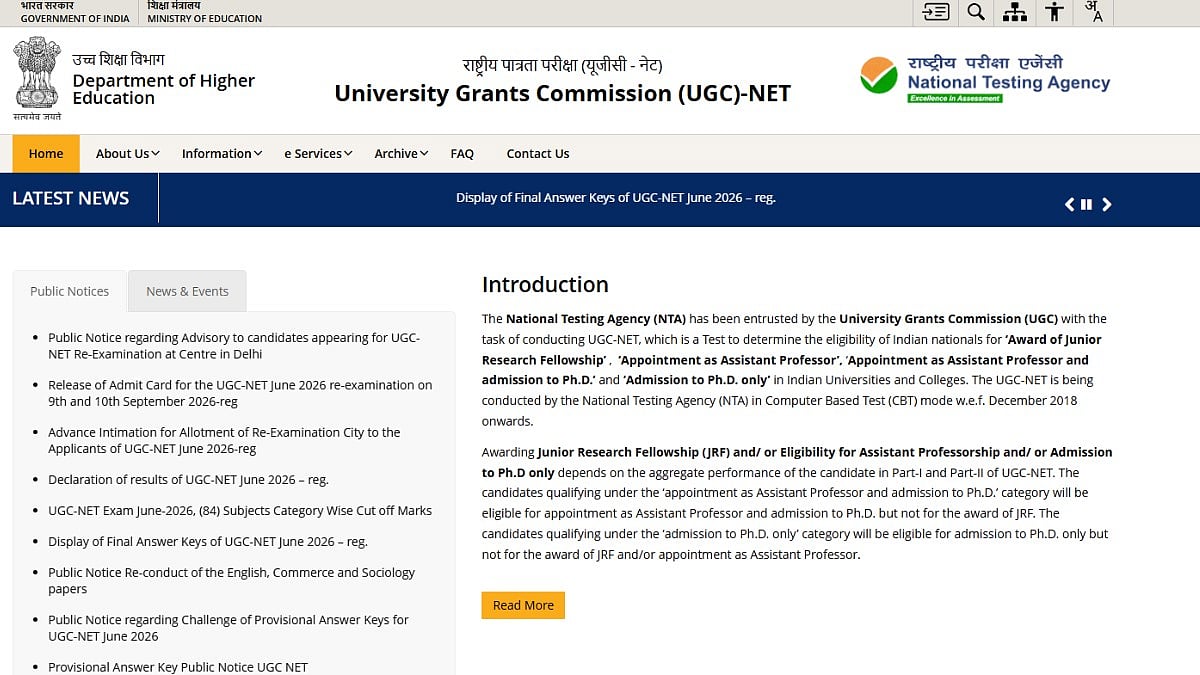The image size is (1200, 675).
Task: Open (84) Subjects Category Wise Cut off Marks
Action: click(240, 510)
